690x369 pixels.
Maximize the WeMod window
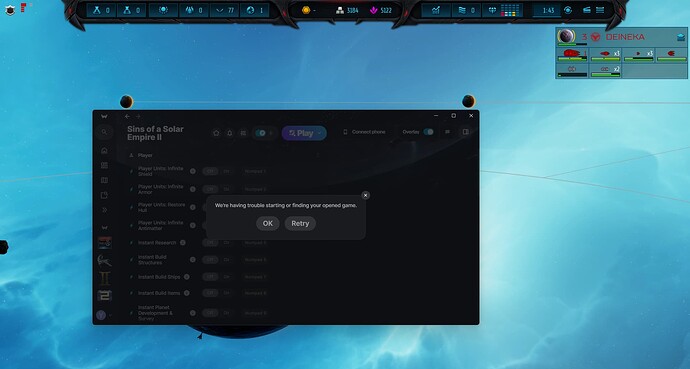pos(453,116)
